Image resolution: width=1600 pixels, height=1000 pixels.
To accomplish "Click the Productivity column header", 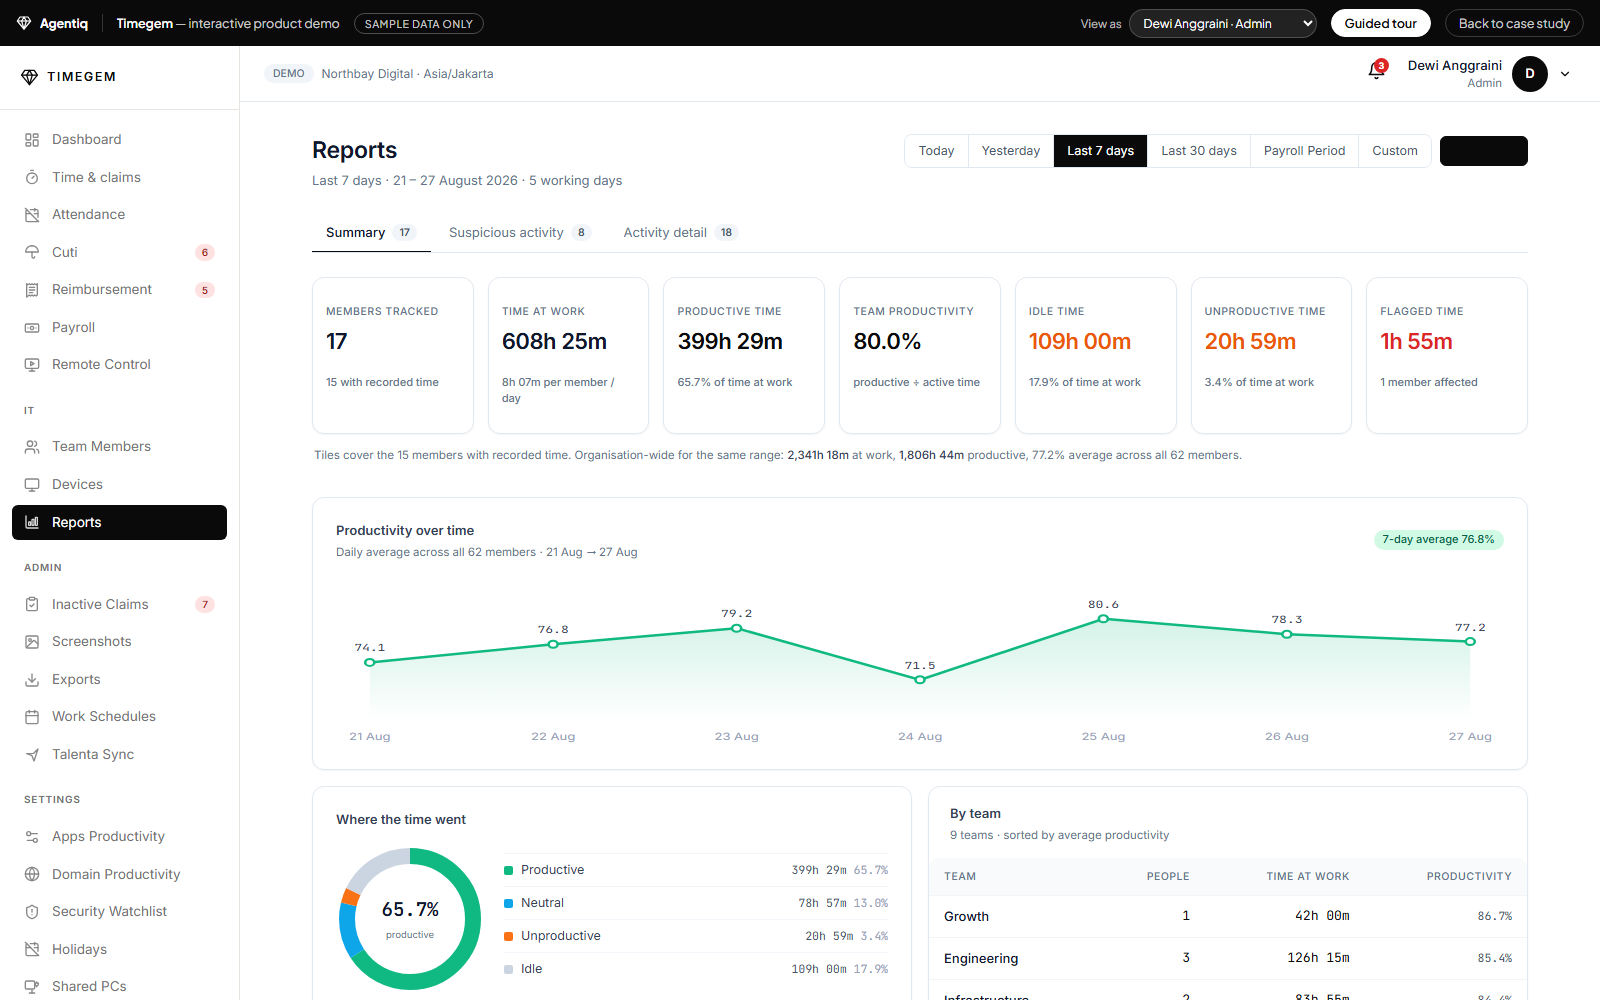I will [1469, 877].
